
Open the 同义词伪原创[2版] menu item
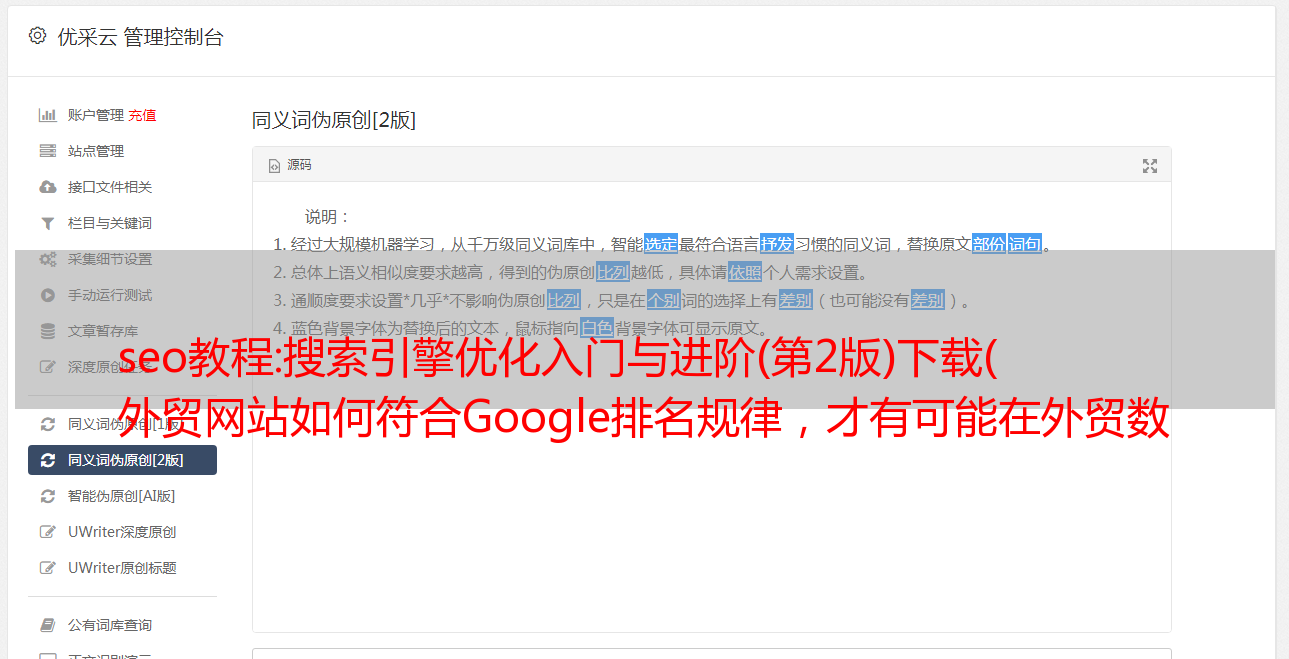point(122,460)
